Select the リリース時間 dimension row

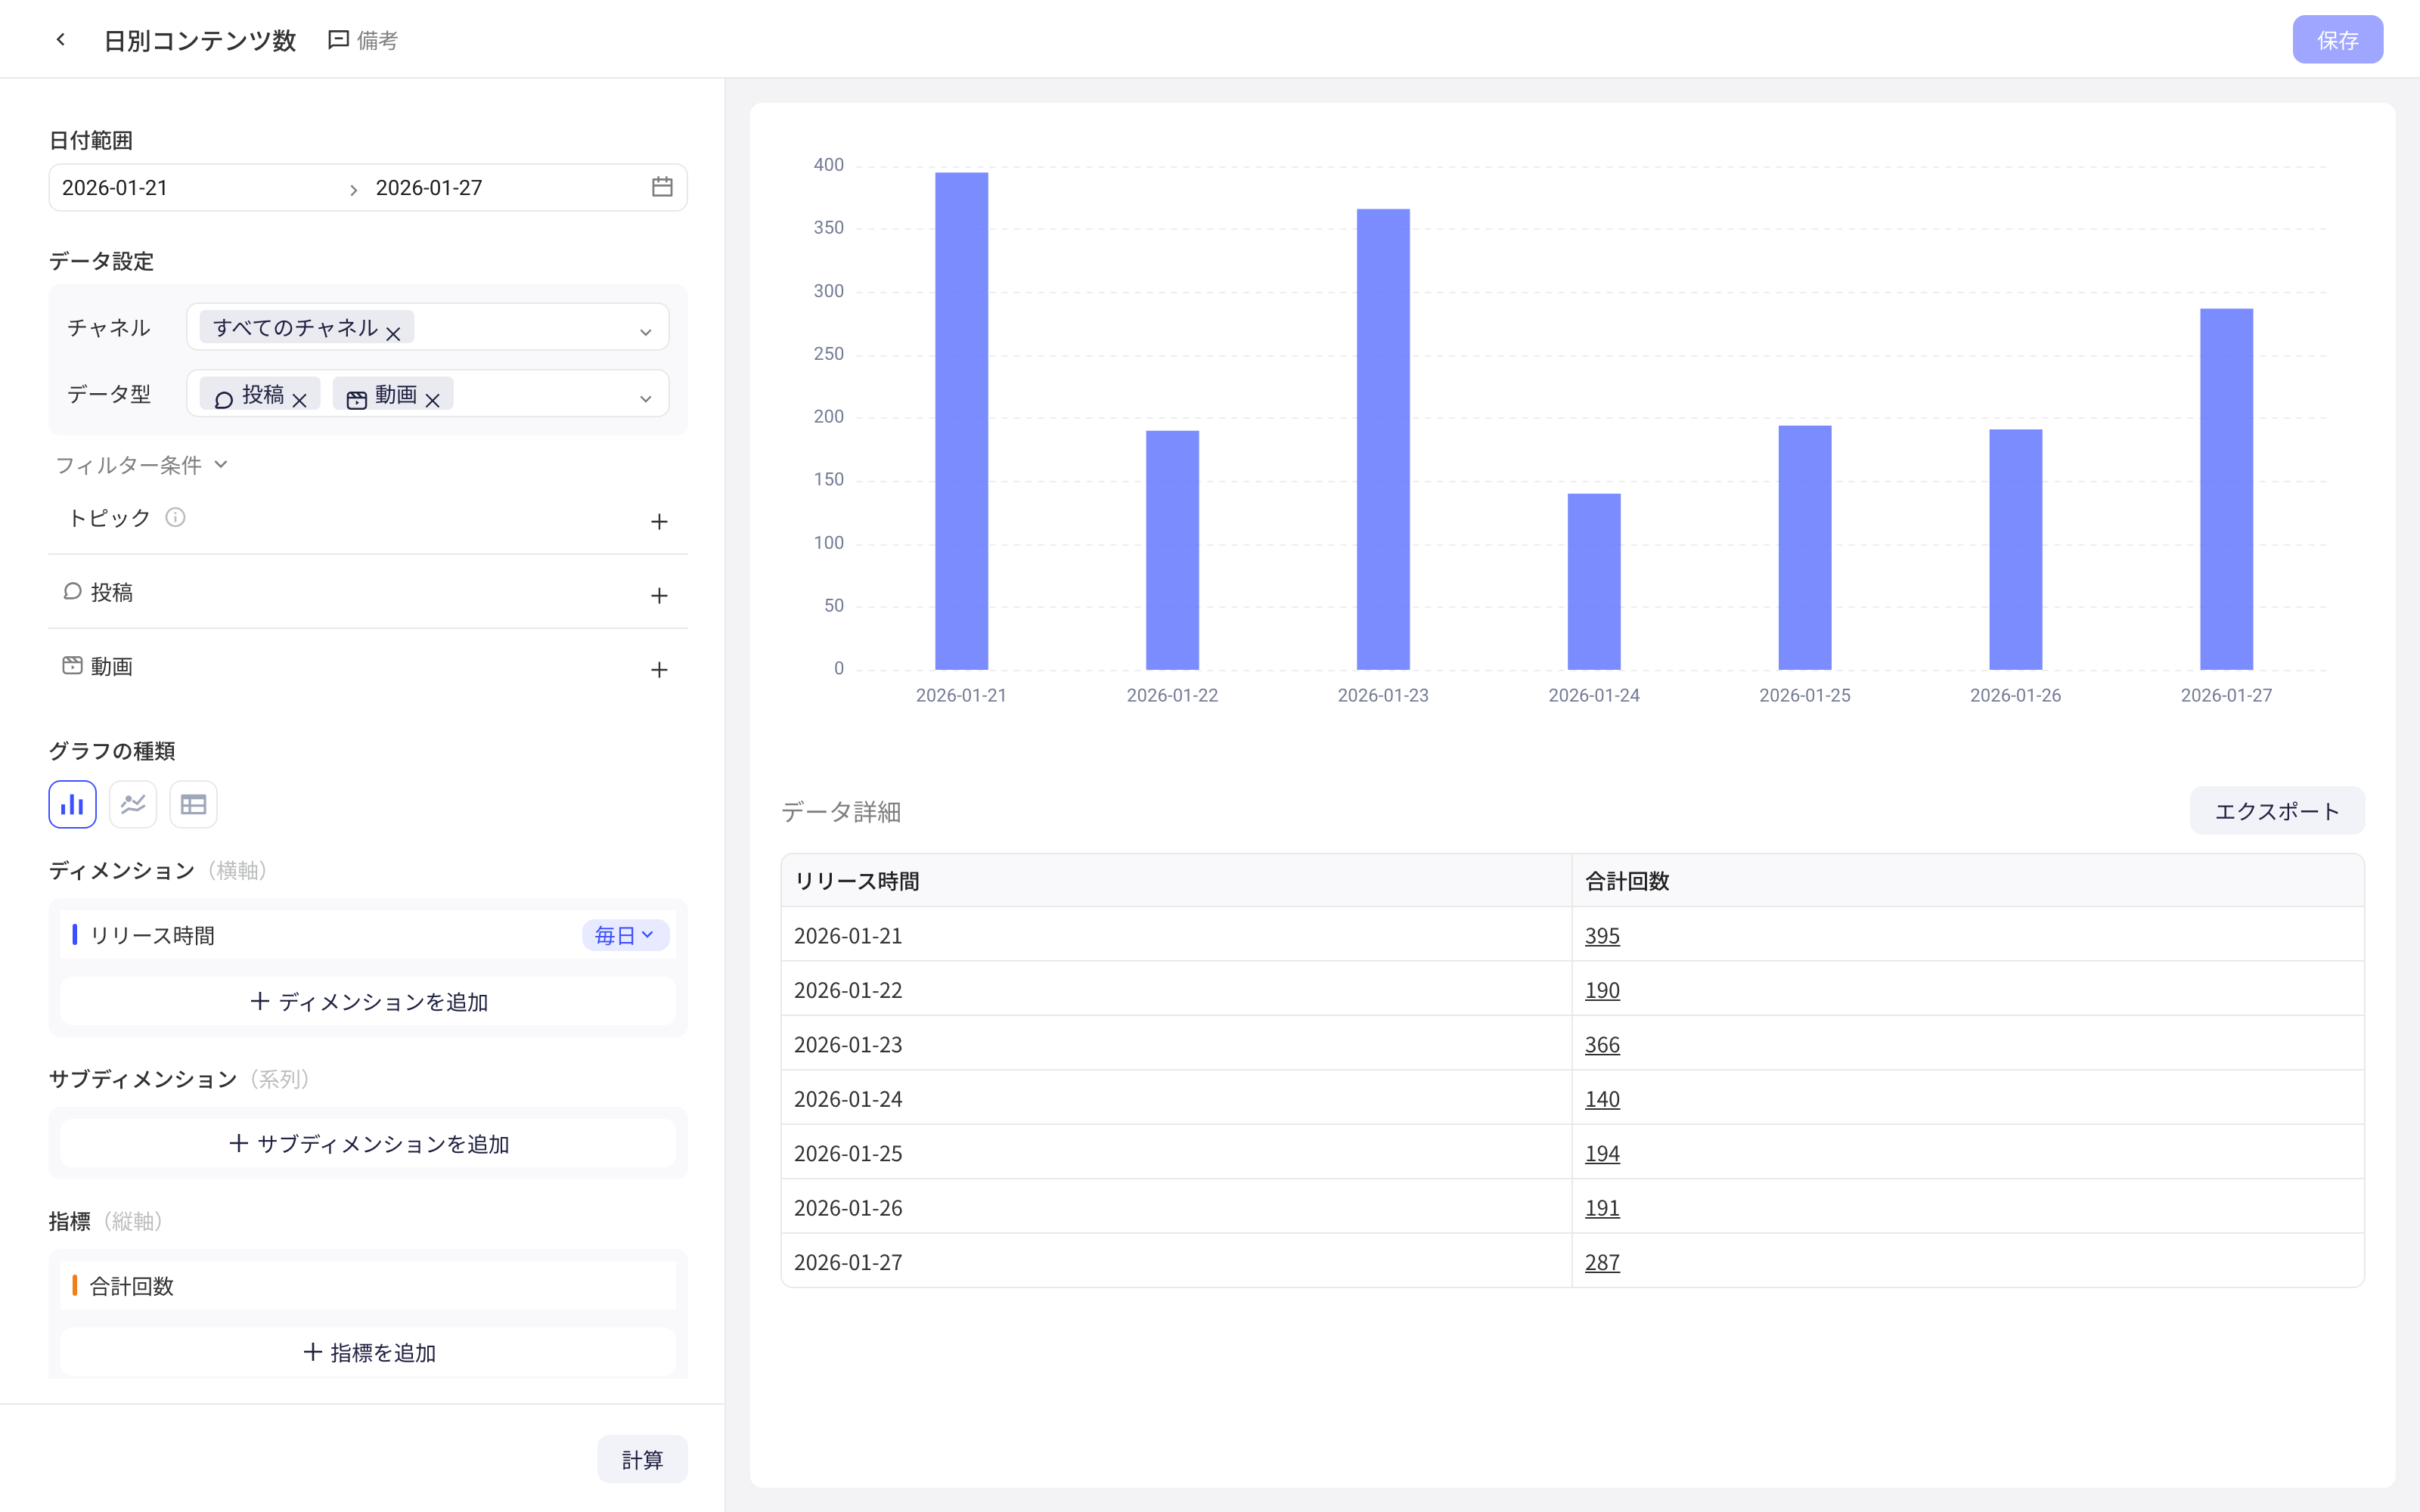click(x=368, y=935)
